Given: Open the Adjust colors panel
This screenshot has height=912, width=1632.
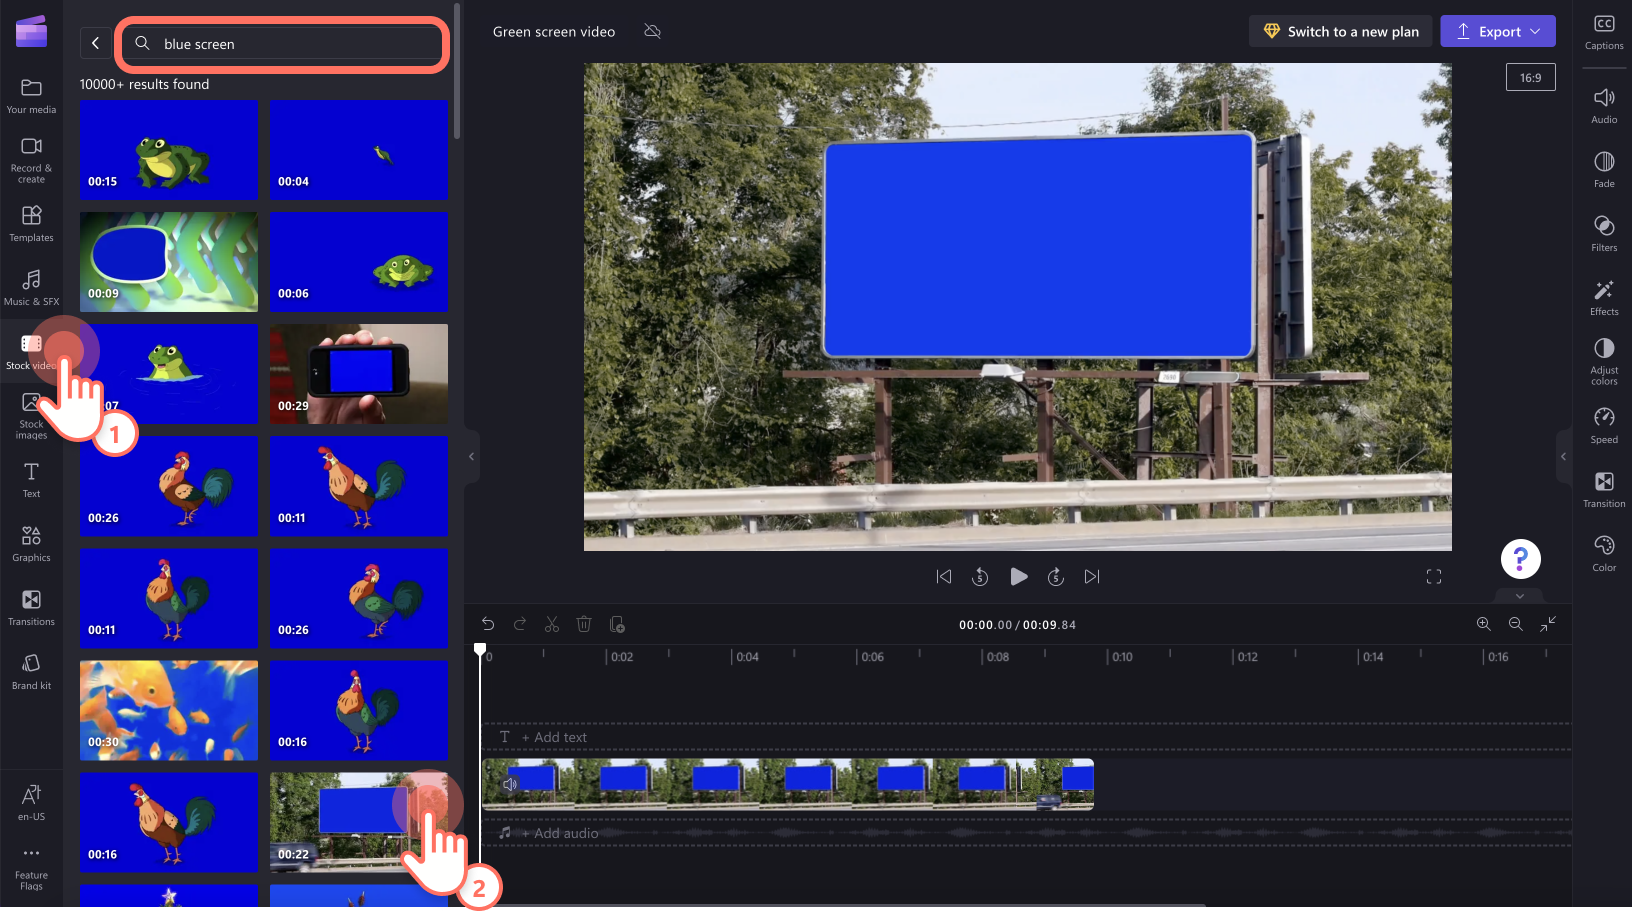Looking at the screenshot, I should pyautogui.click(x=1604, y=361).
